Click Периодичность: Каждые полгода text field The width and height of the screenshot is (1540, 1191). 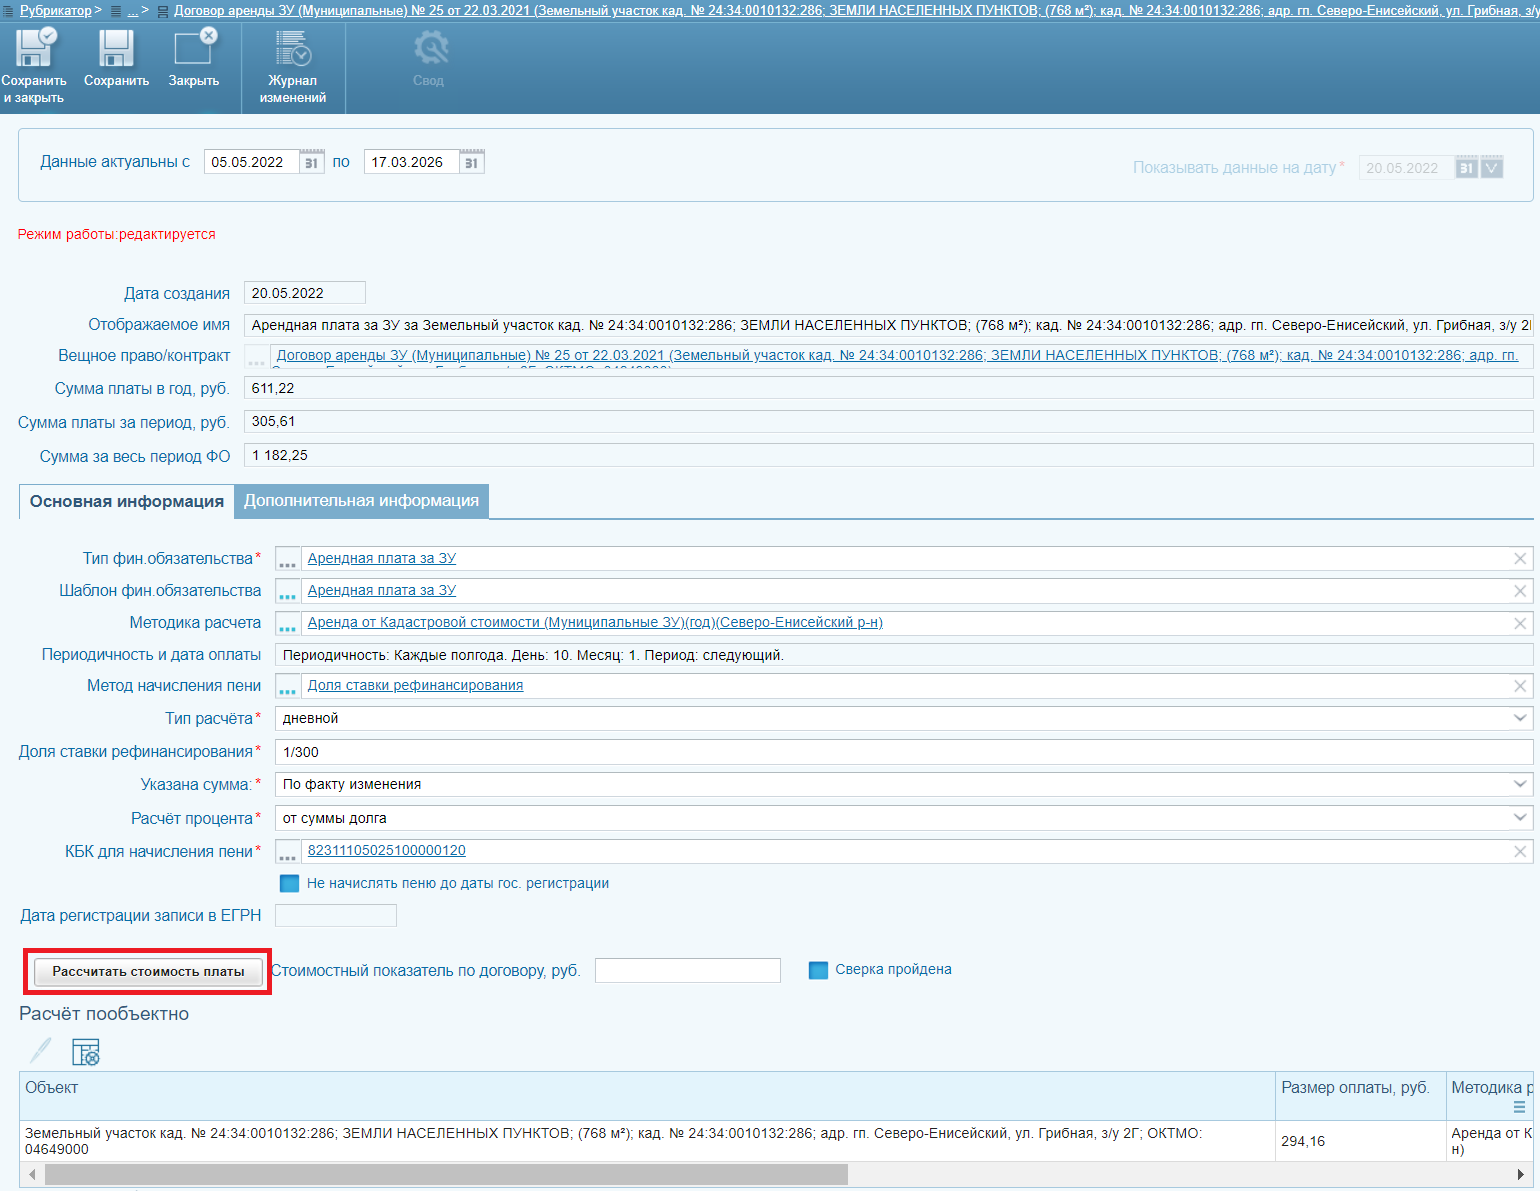tap(904, 655)
